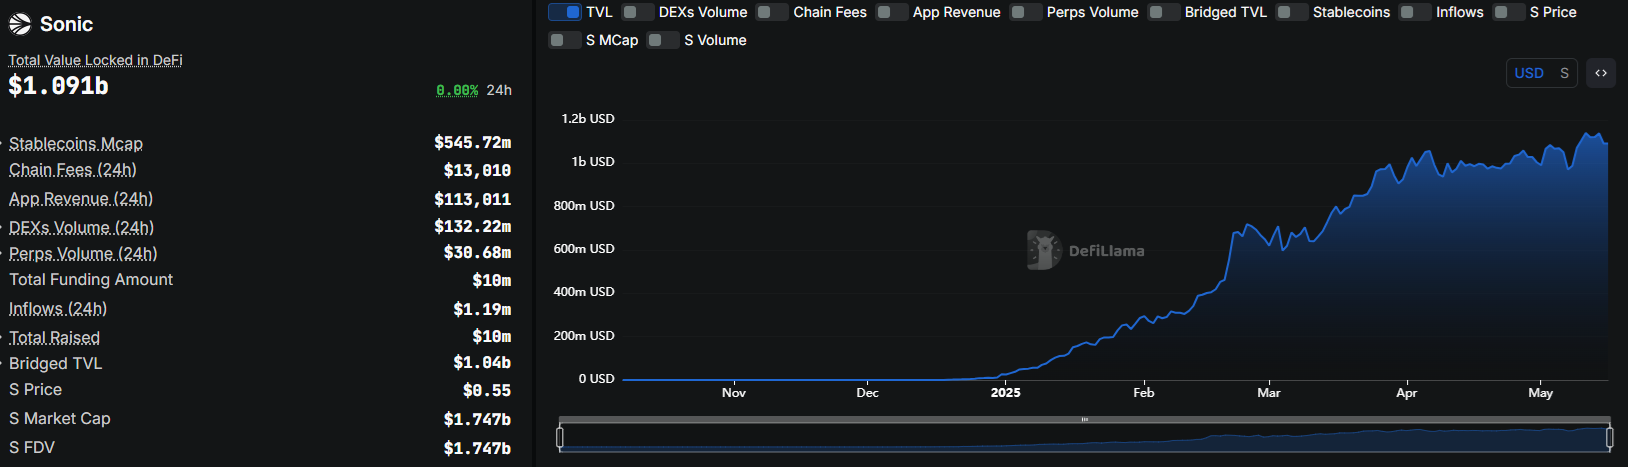Turn on App Revenue series

tap(892, 12)
